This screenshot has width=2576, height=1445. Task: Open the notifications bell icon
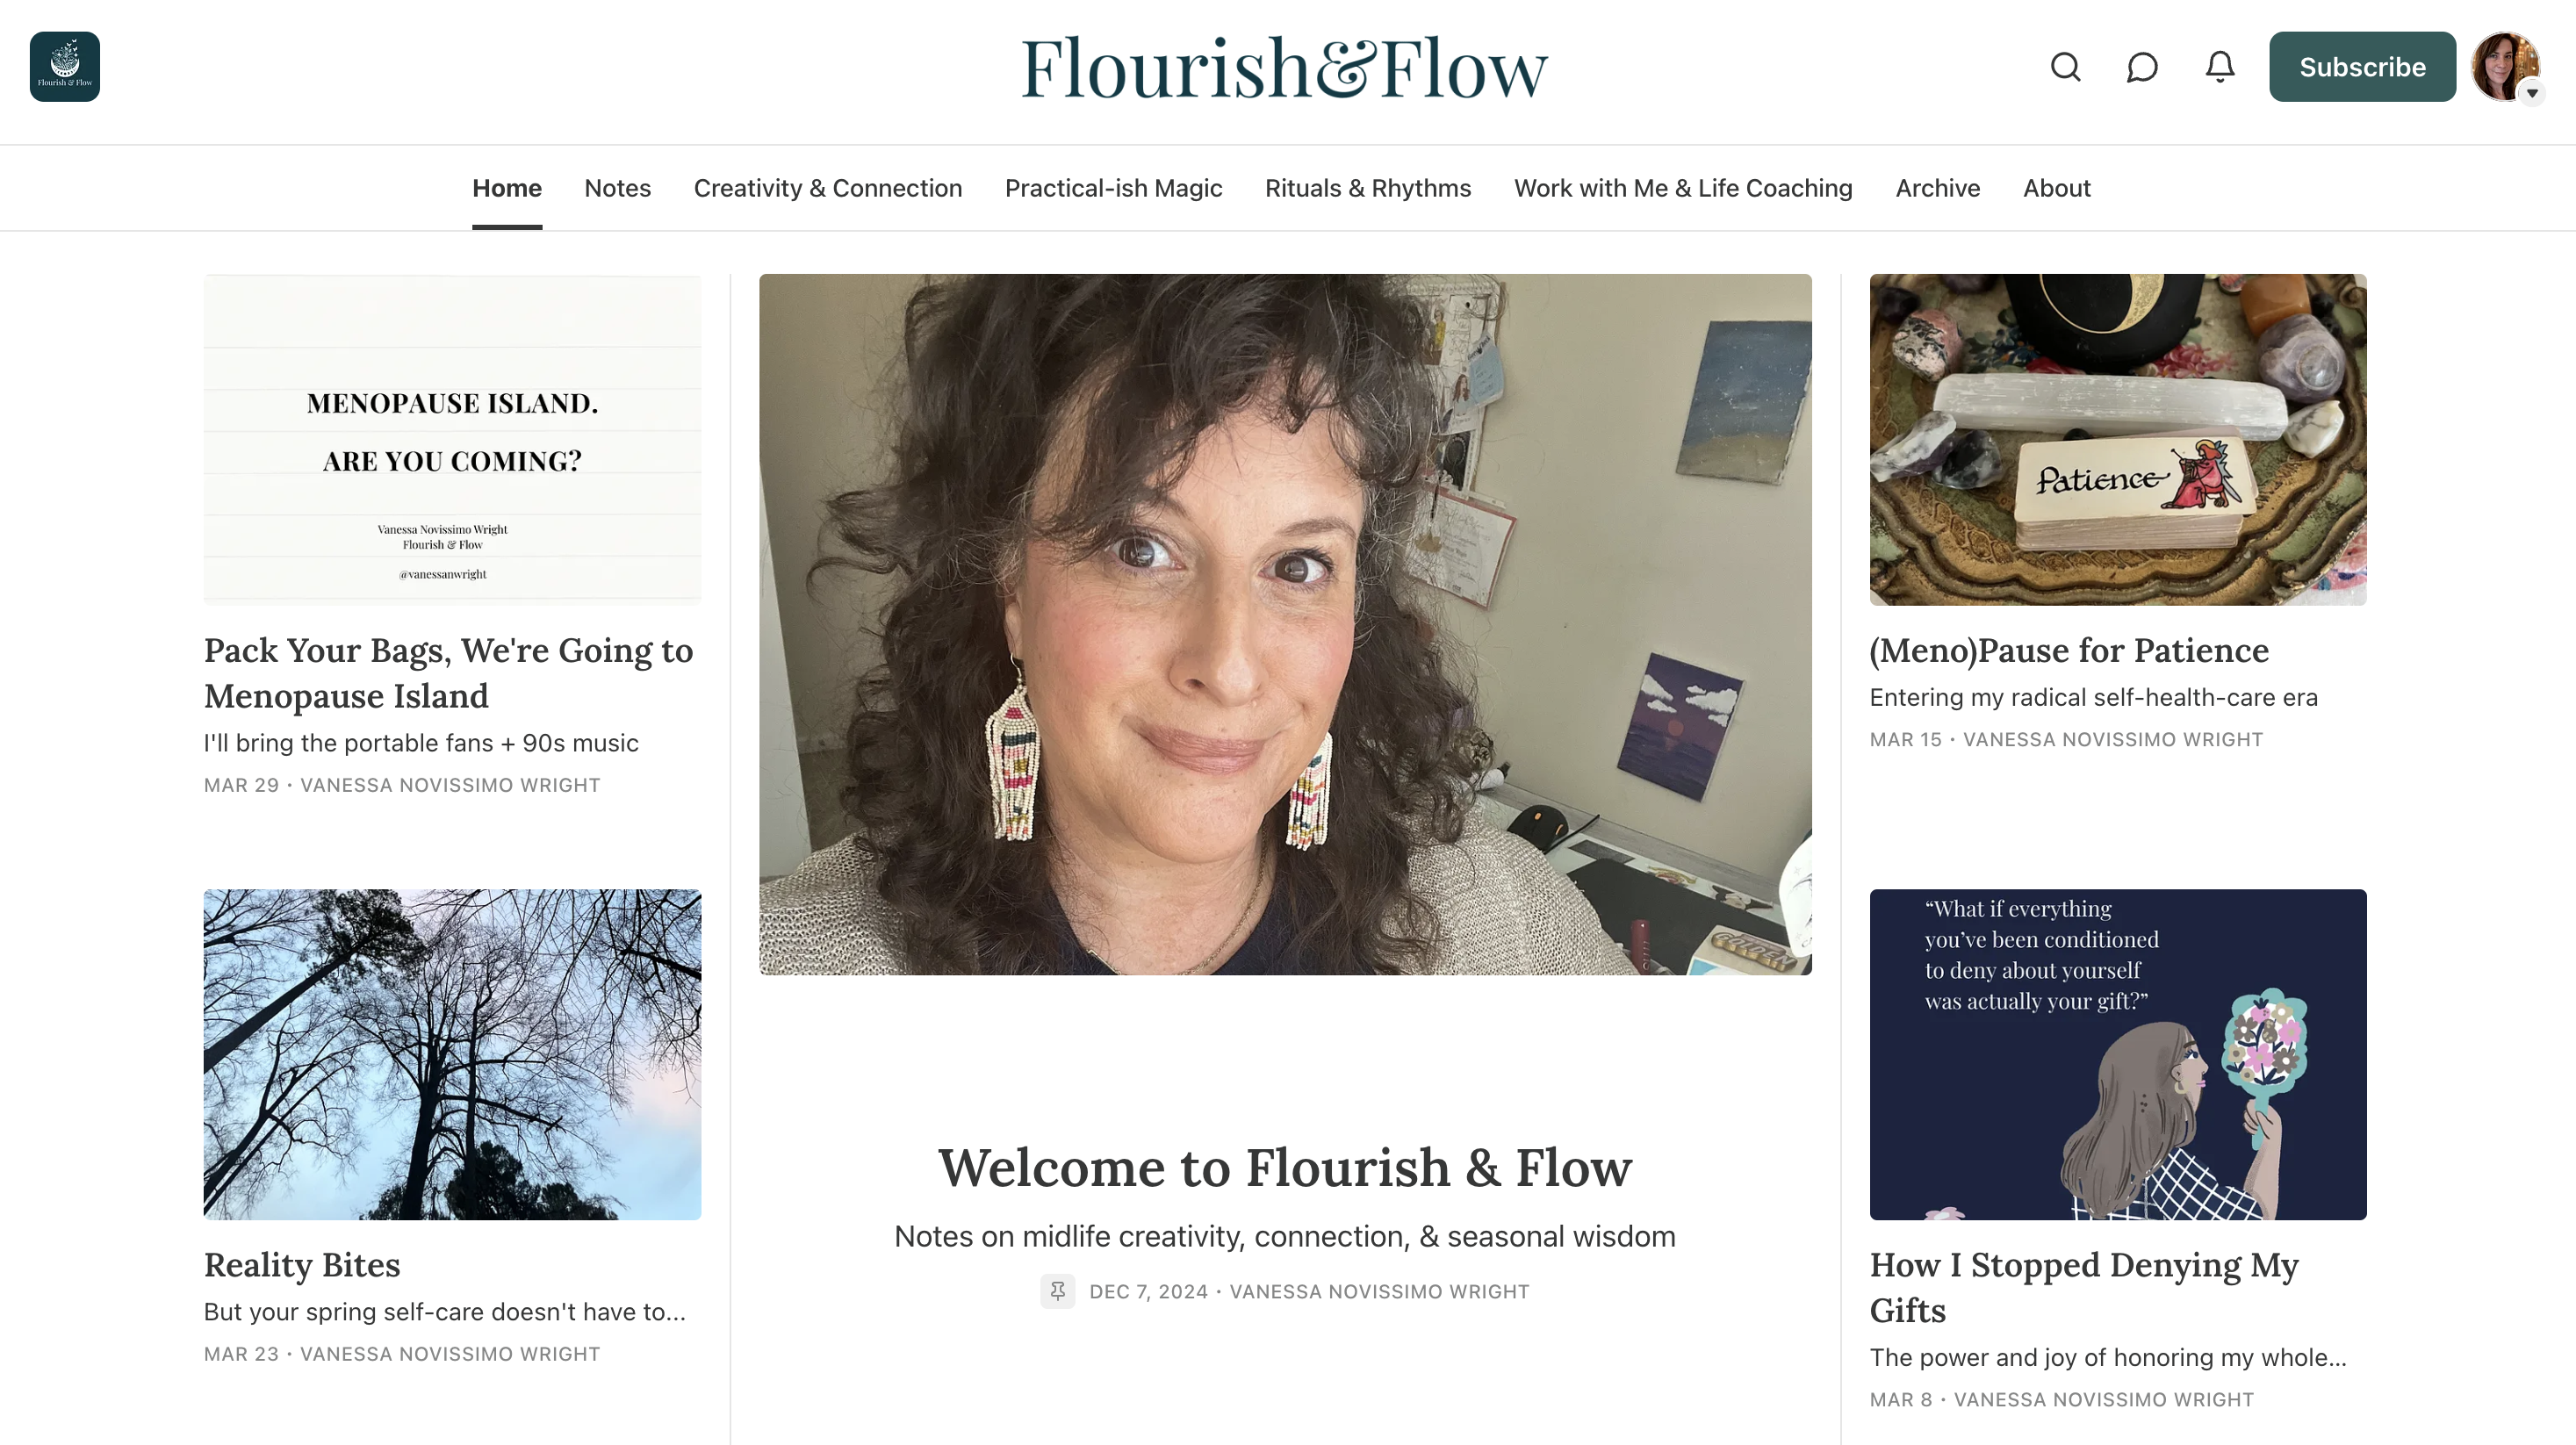click(2219, 67)
